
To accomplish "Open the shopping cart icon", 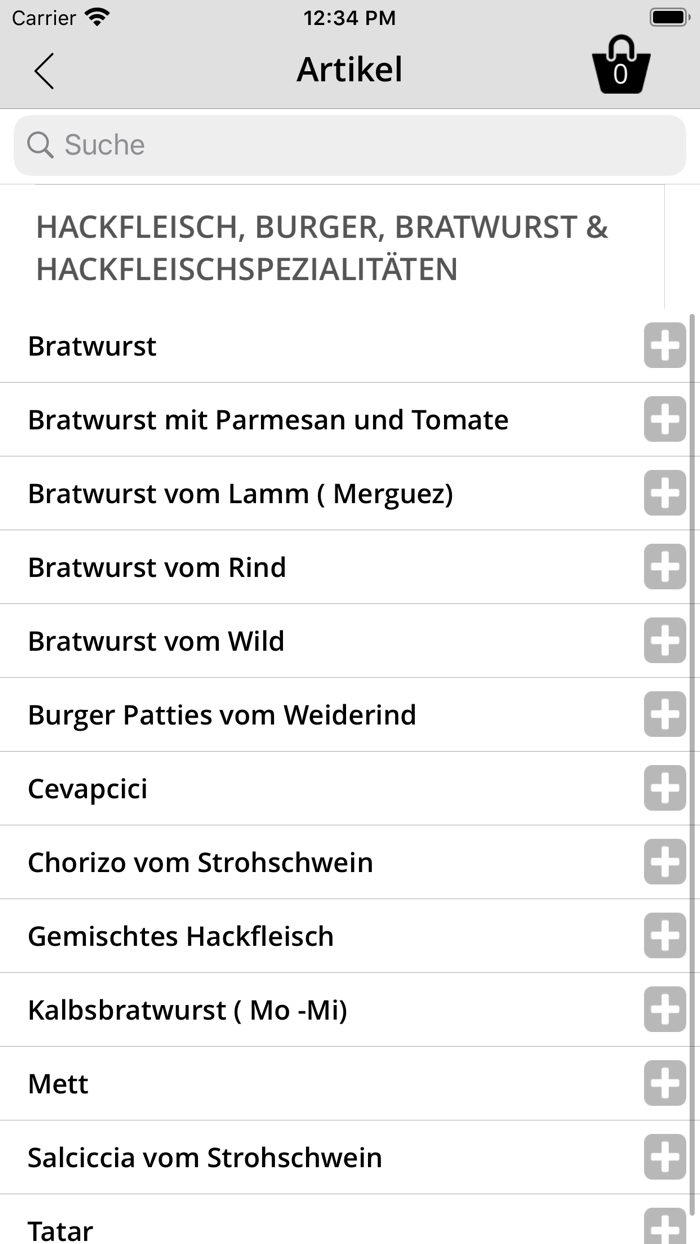I will coord(622,65).
